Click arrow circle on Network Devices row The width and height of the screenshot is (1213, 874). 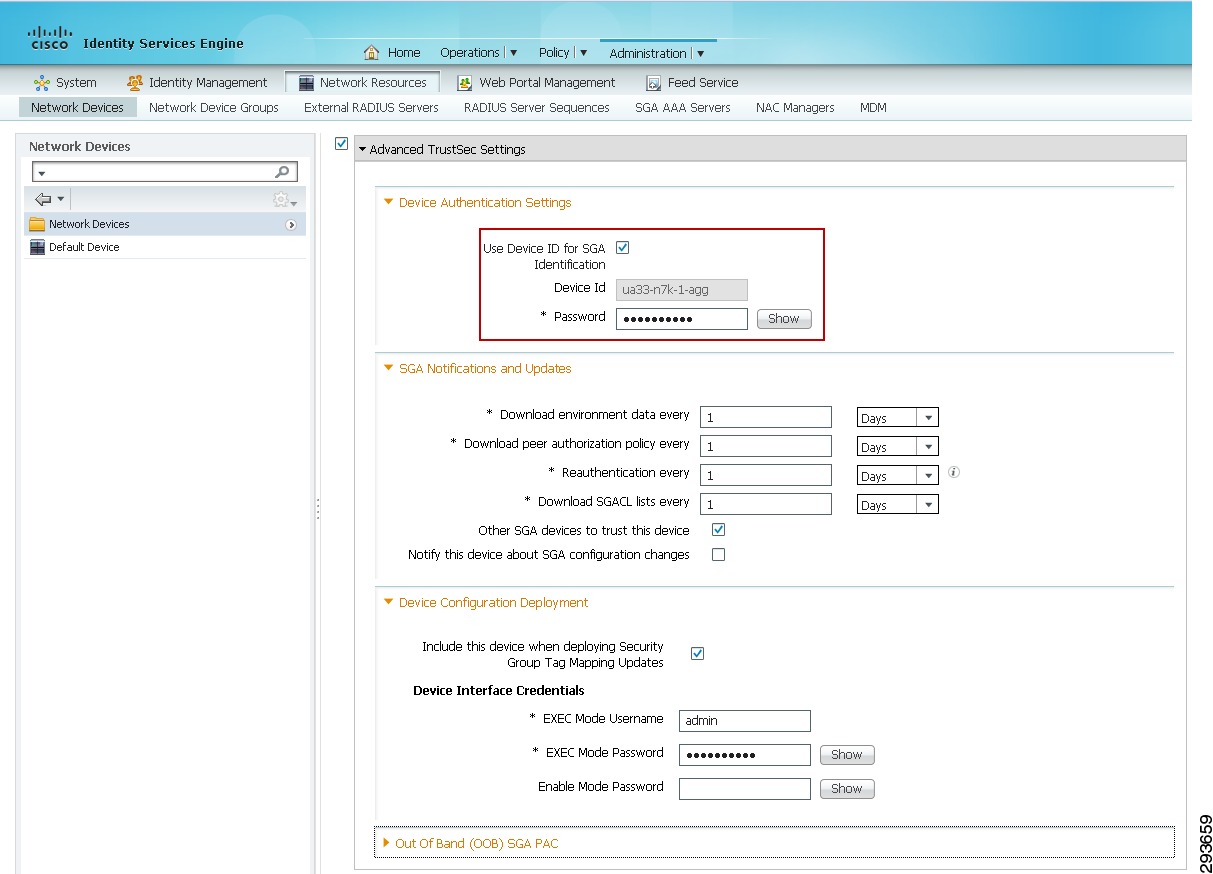click(x=291, y=225)
